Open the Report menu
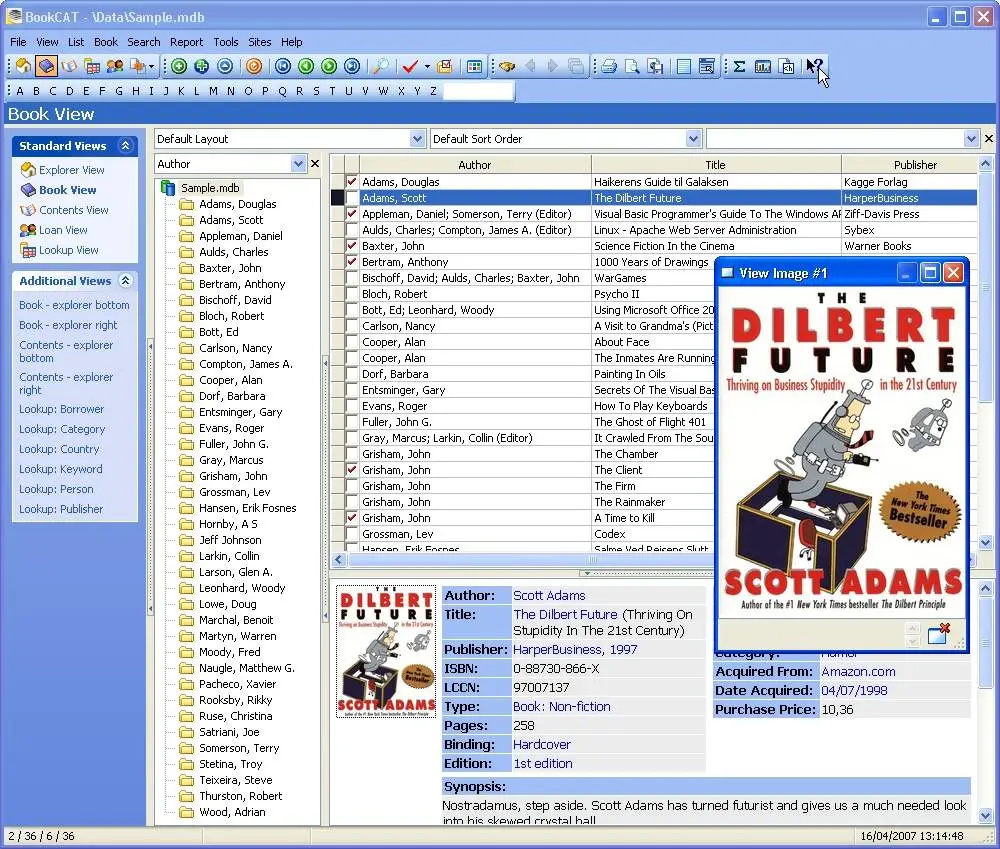The height and width of the screenshot is (849, 1000). point(186,42)
